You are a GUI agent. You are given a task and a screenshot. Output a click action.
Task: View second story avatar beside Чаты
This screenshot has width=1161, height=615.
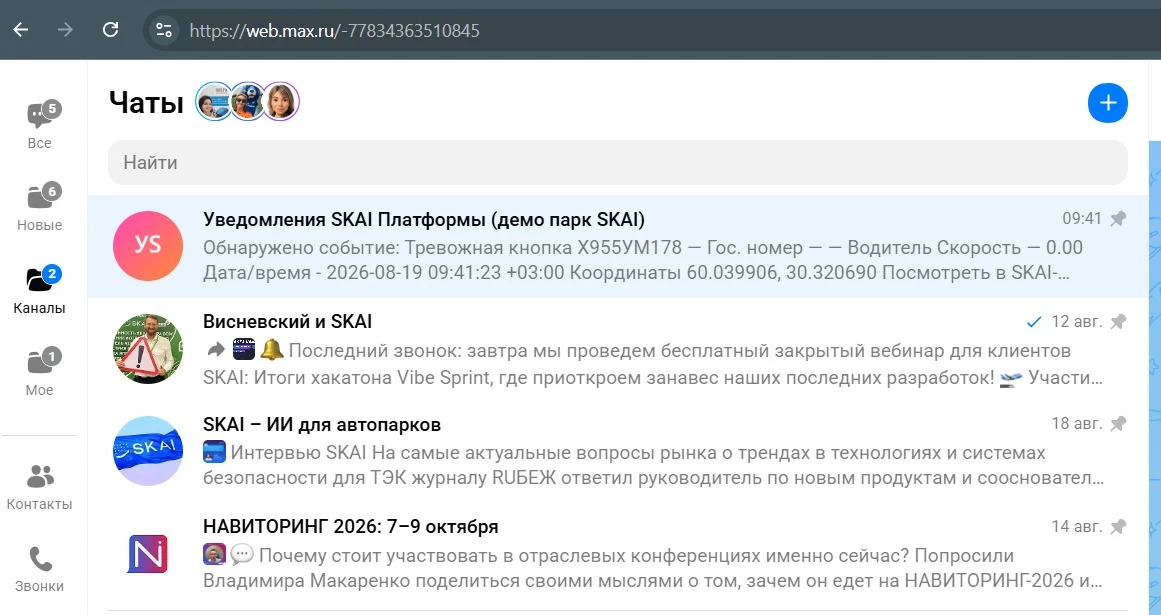(247, 101)
